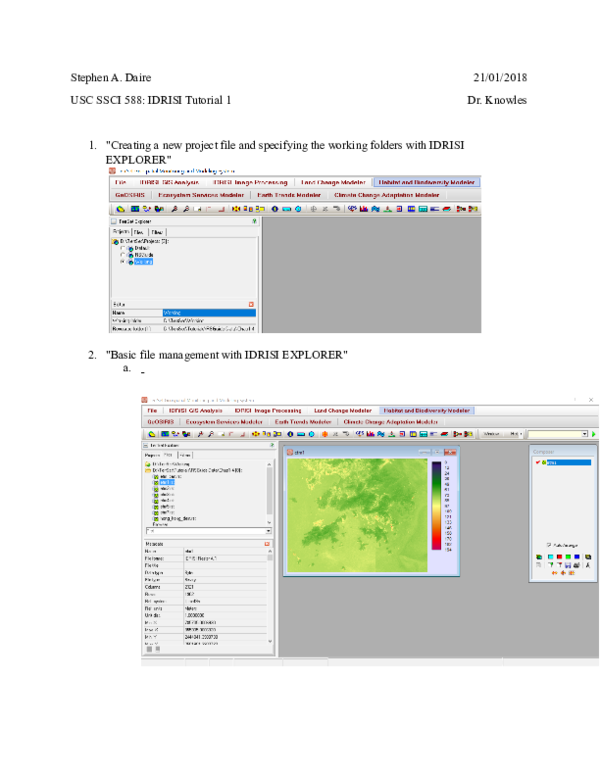Viewport: 600px width, 776px height.
Task: Close the map display window
Action: [452, 453]
